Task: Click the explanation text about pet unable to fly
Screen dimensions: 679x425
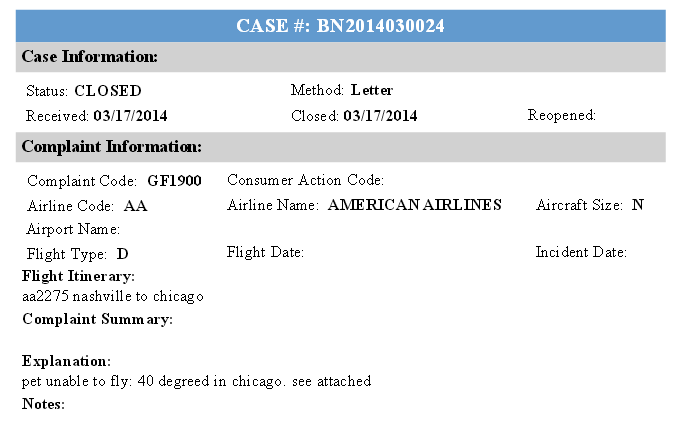Action: 197,381
